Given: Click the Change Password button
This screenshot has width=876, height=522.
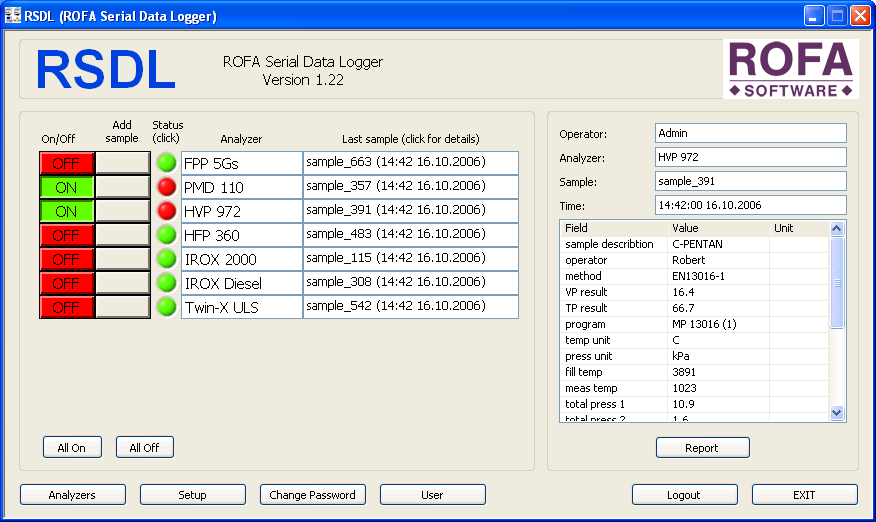Looking at the screenshot, I should point(313,495).
